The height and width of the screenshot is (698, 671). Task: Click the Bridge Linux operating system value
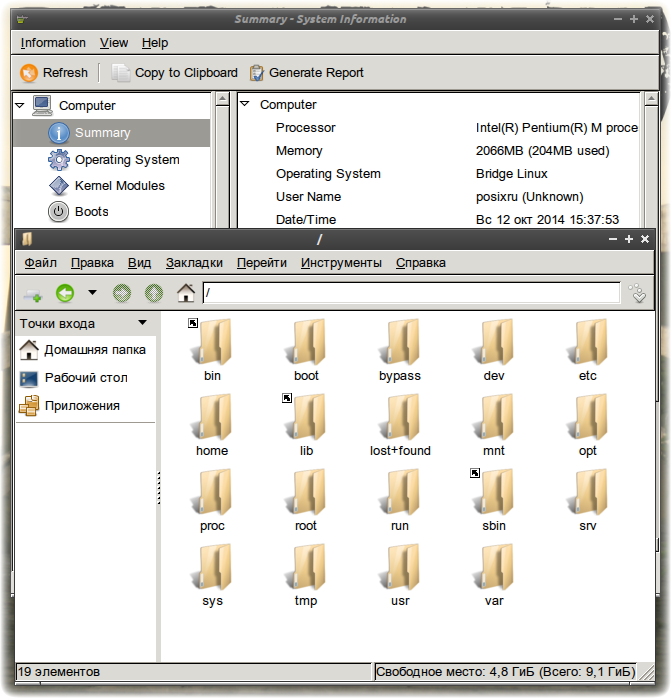[x=511, y=174]
